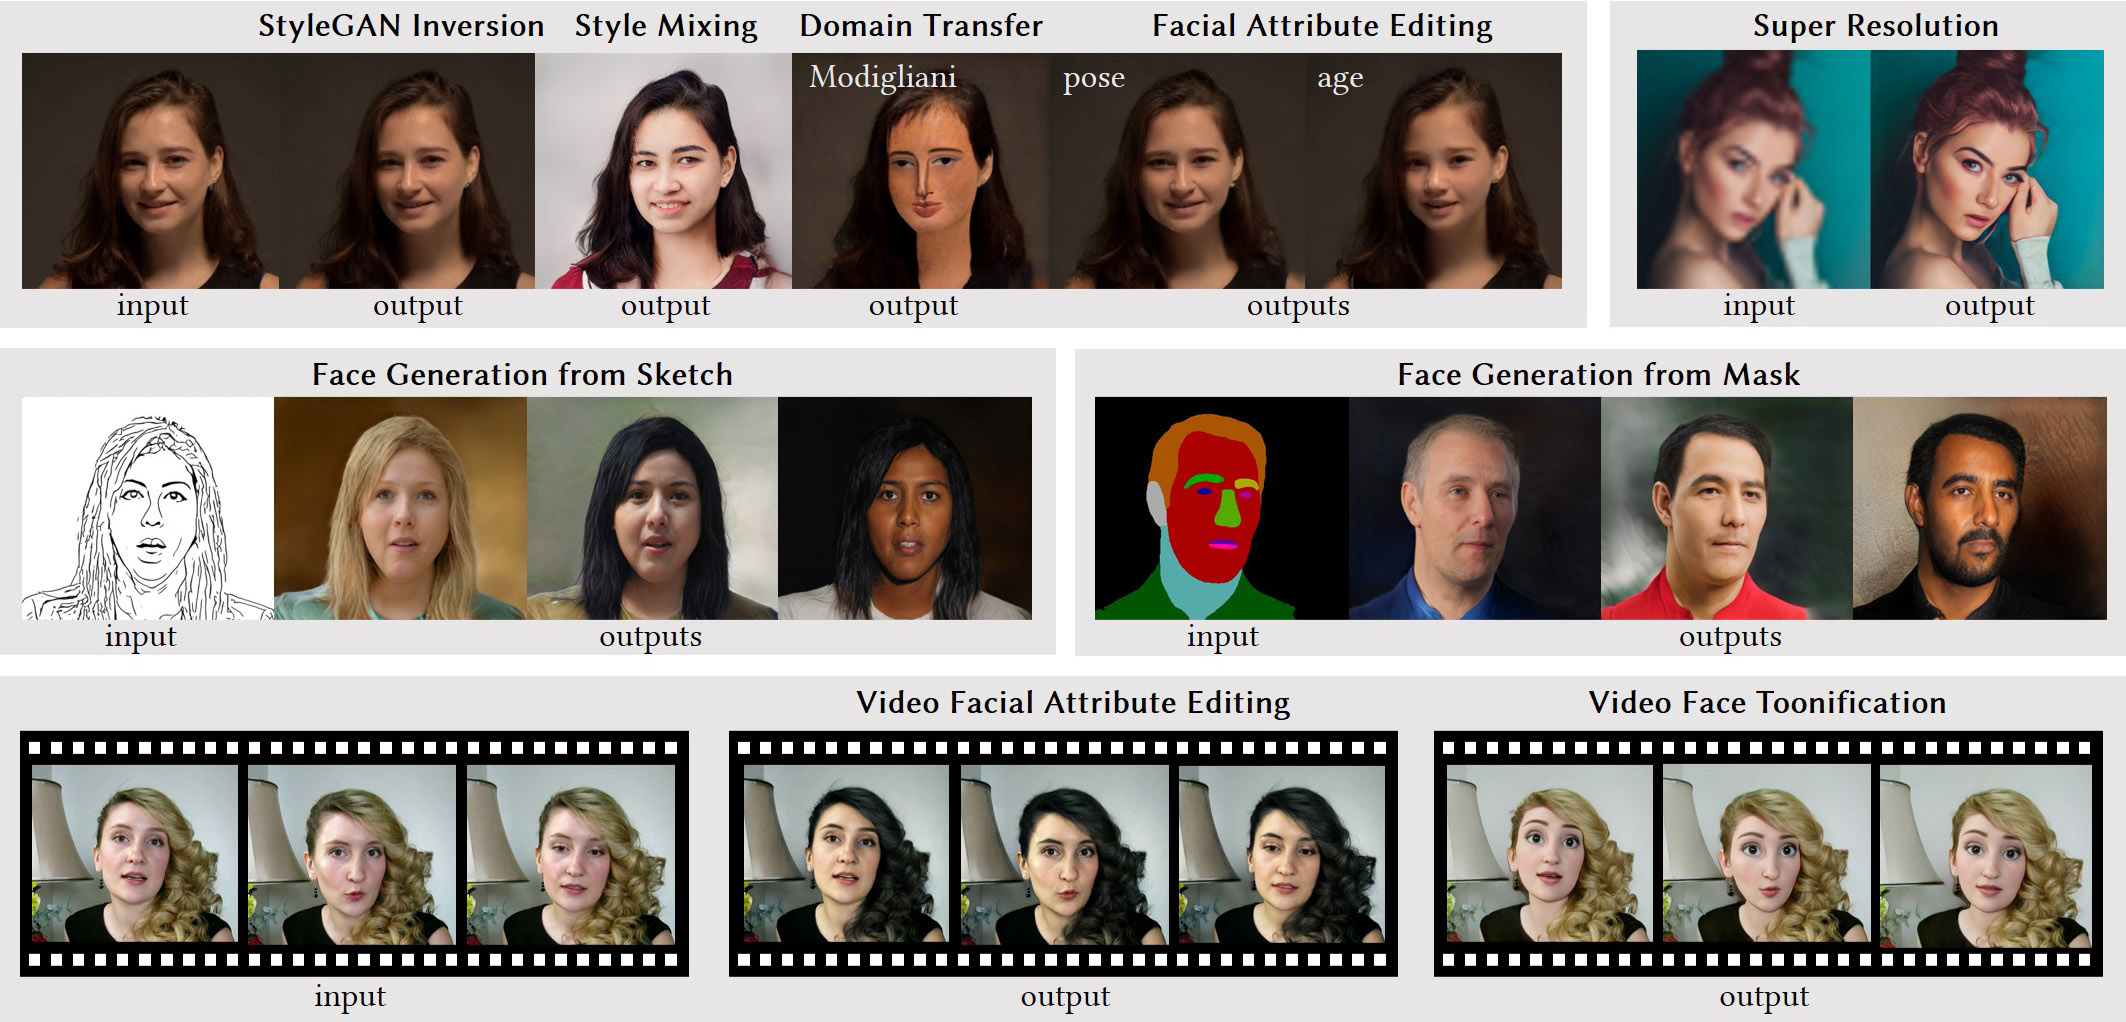Screen dimensions: 2126x1022
Task: Select the dark-background woman sketch output
Action: pyautogui.click(x=905, y=508)
